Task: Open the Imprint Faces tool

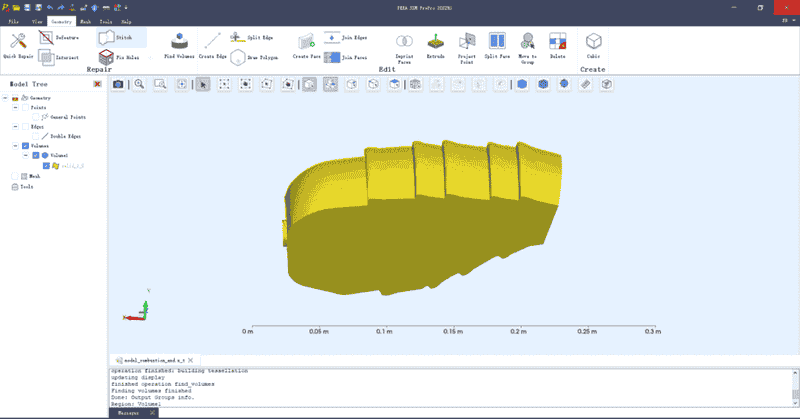Action: coord(404,47)
